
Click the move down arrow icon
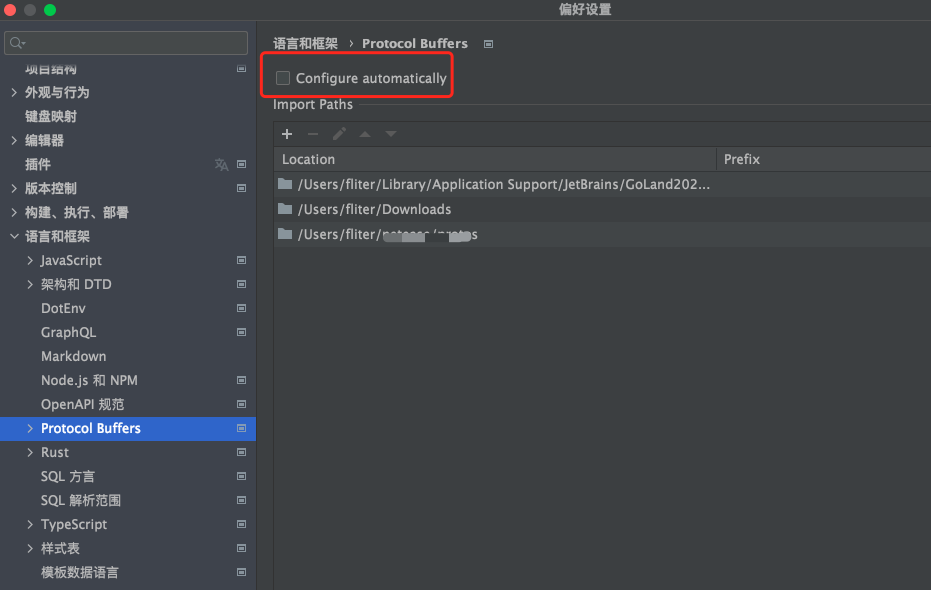[x=391, y=134]
